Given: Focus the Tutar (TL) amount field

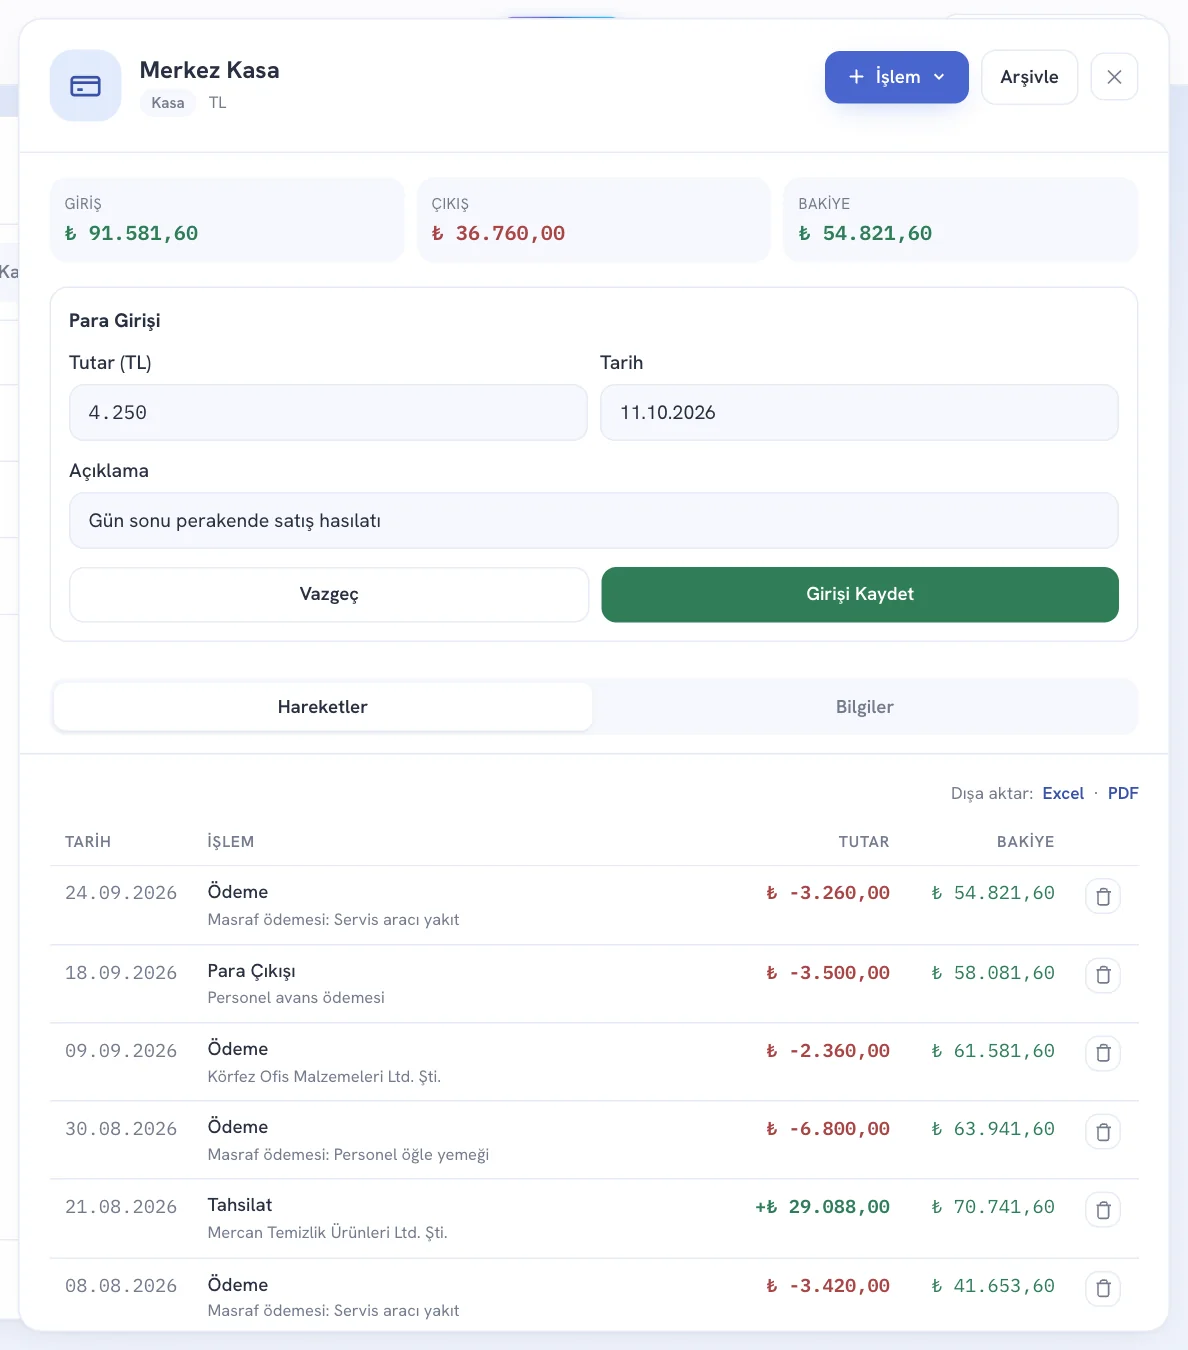Looking at the screenshot, I should (x=328, y=412).
